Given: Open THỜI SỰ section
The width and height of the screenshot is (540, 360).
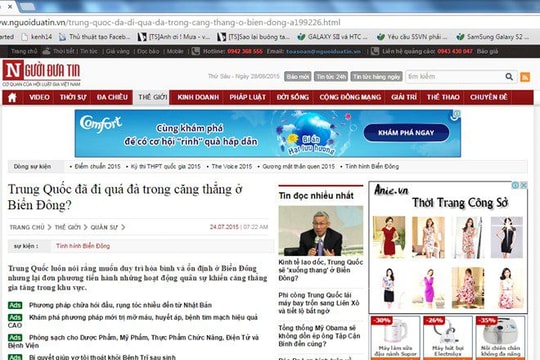Looking at the screenshot, I should point(73,97).
